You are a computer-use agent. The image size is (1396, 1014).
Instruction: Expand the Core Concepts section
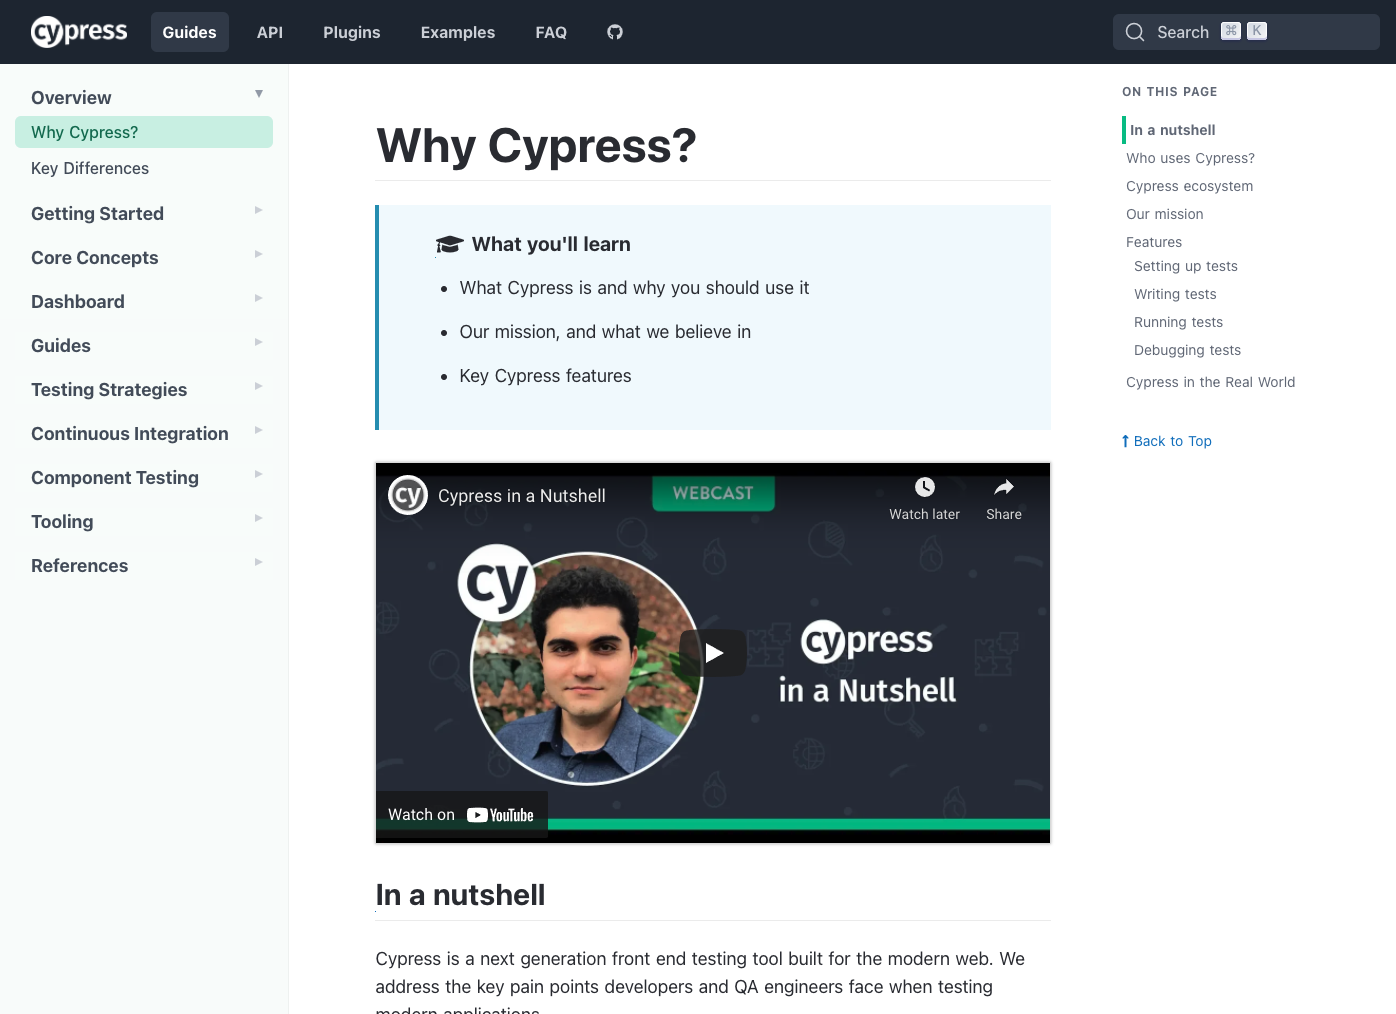[x=258, y=254]
